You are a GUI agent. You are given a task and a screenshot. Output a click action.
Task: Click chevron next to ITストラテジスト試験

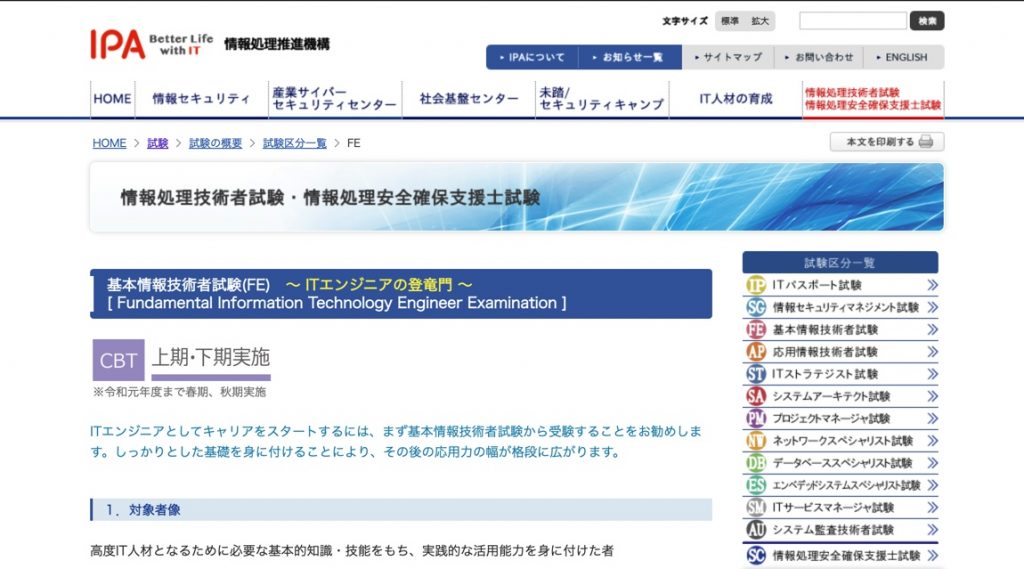tap(932, 374)
